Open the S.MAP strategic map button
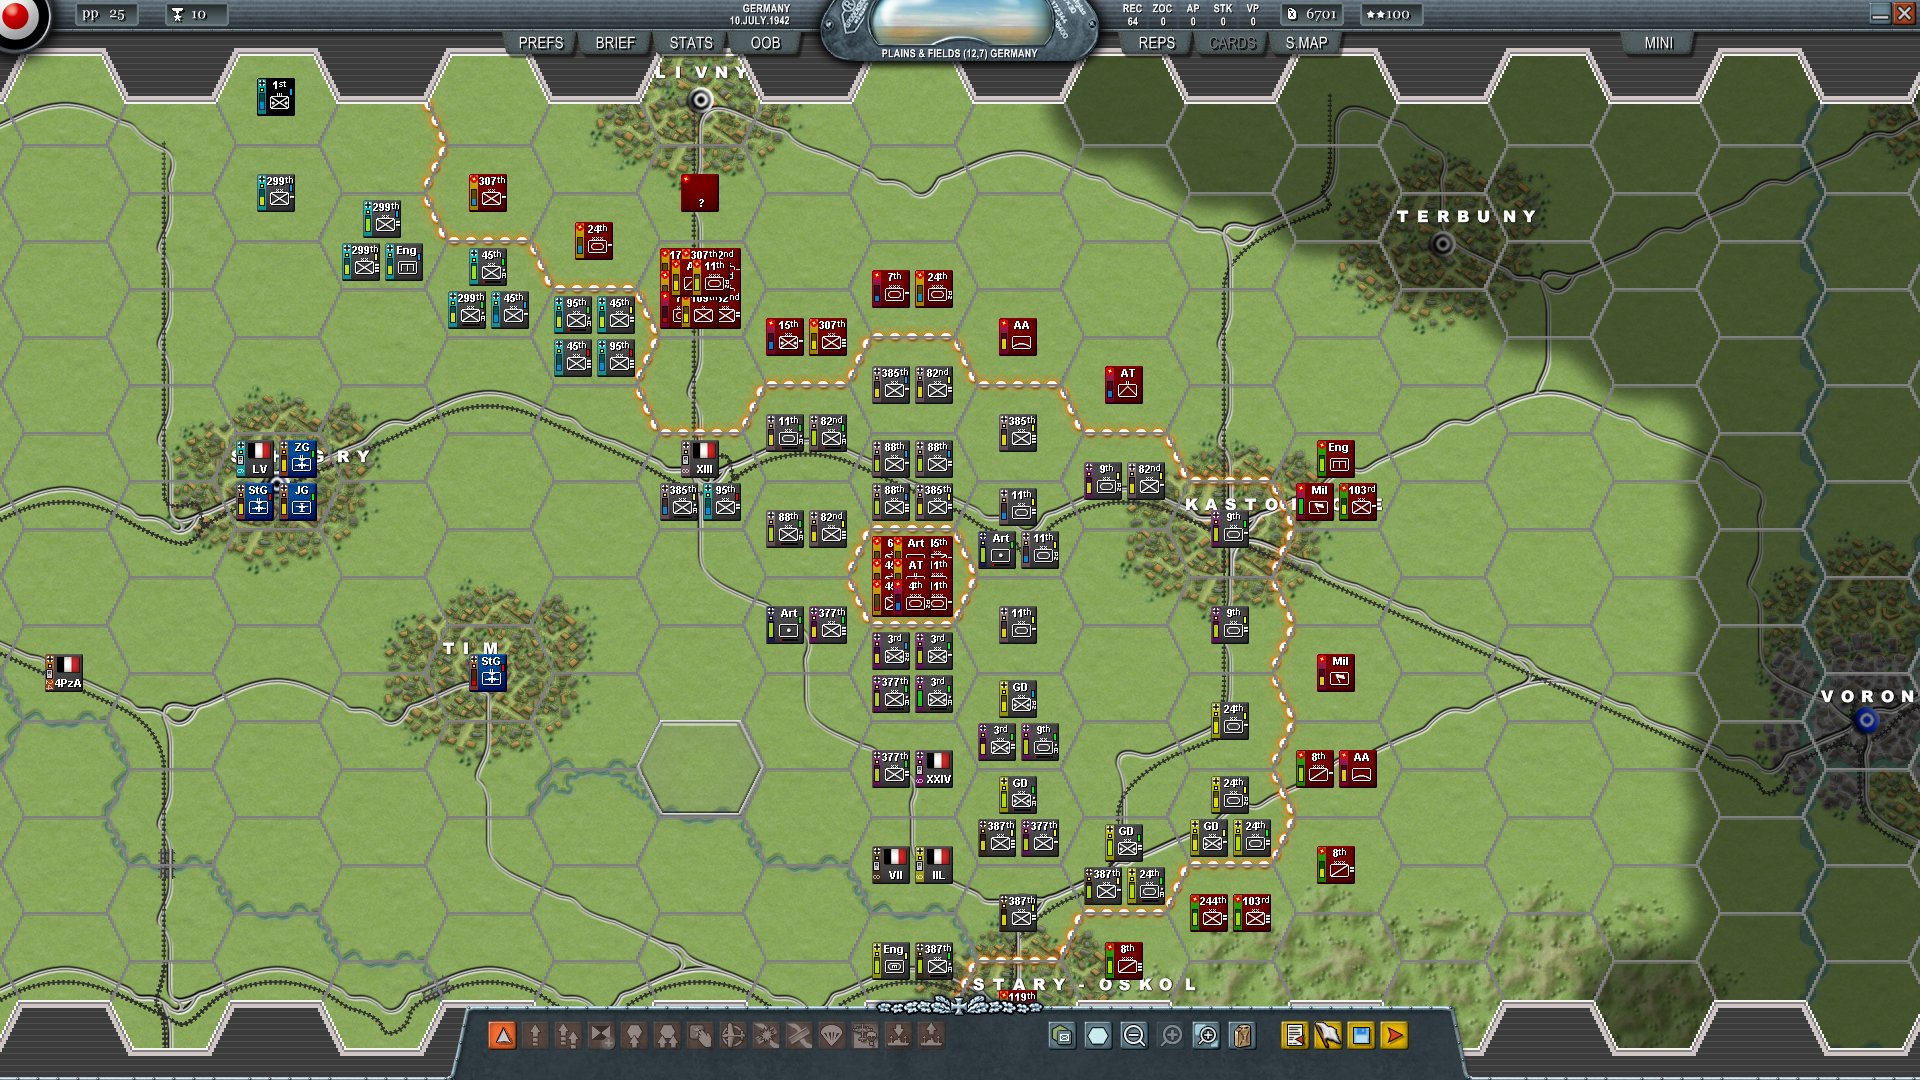Viewport: 1920px width, 1080px height. pos(1307,43)
